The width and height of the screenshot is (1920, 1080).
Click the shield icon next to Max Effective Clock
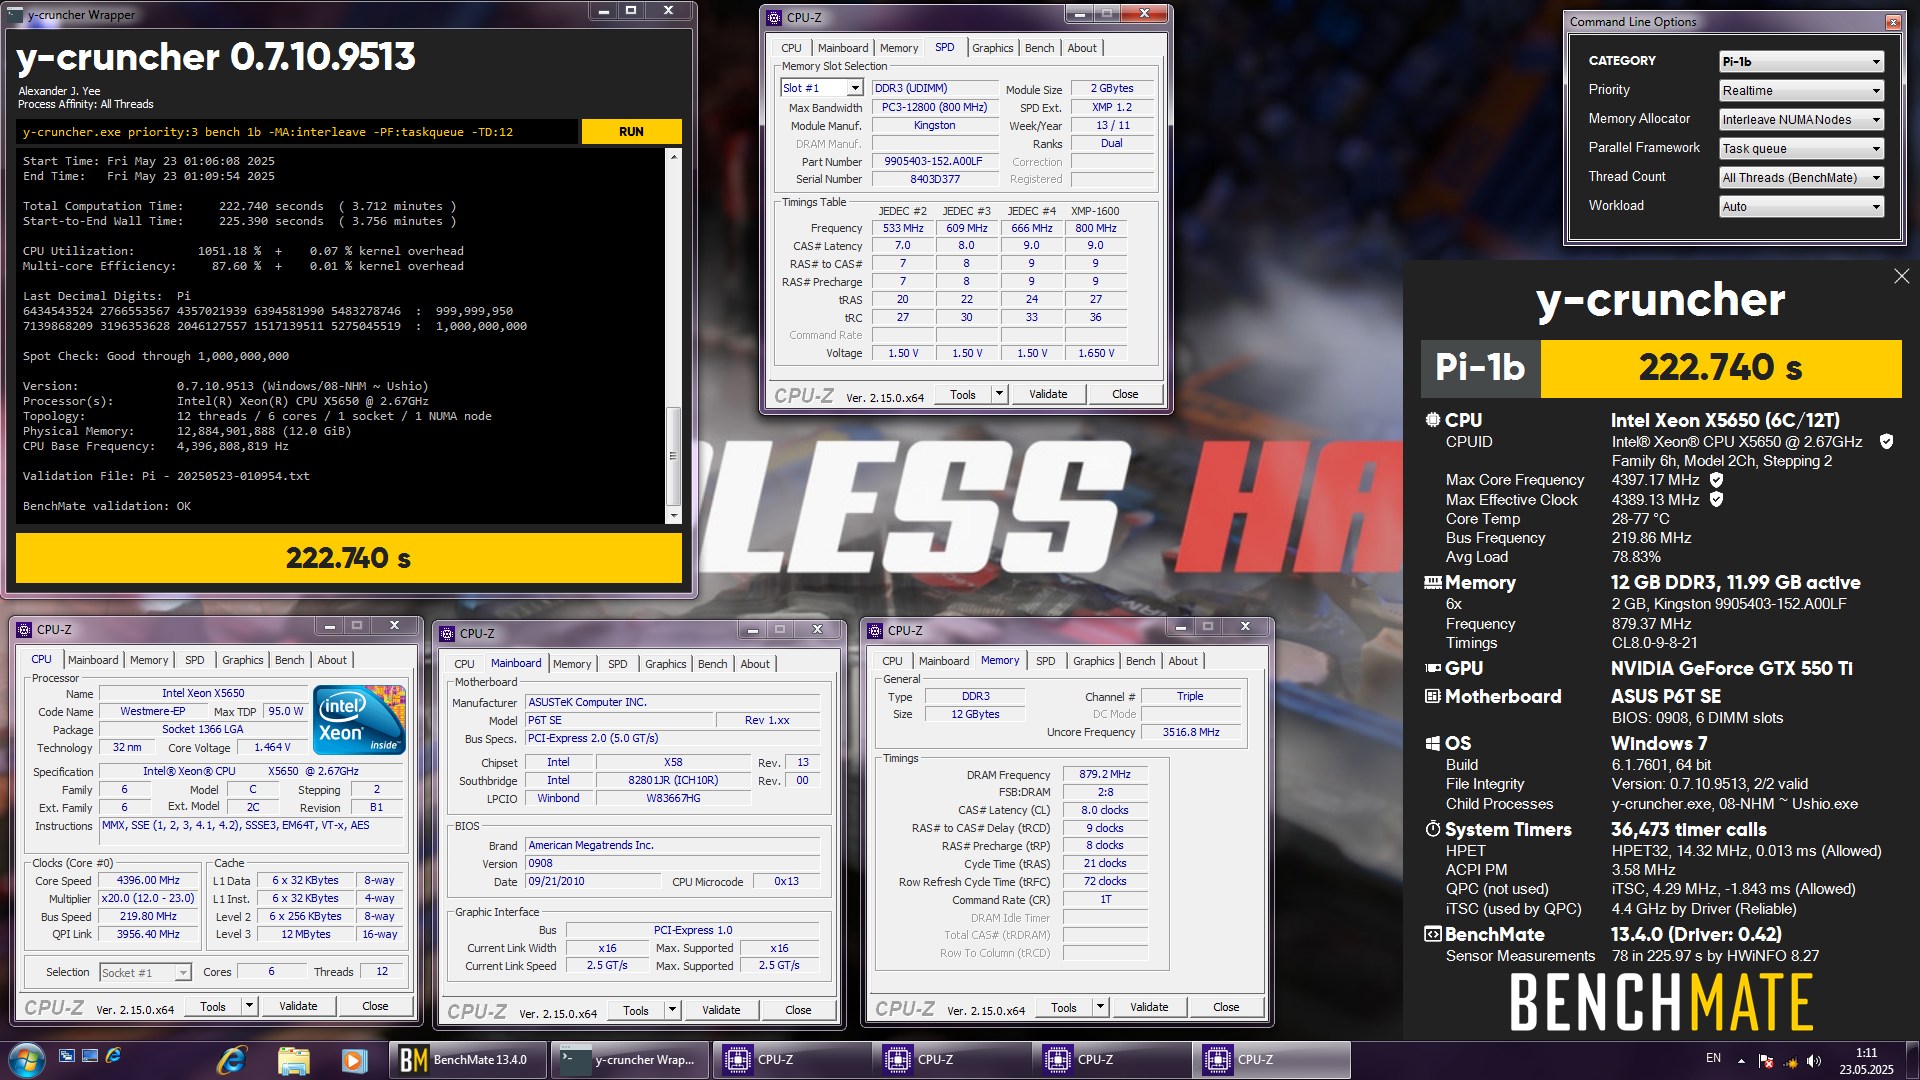pos(1716,499)
